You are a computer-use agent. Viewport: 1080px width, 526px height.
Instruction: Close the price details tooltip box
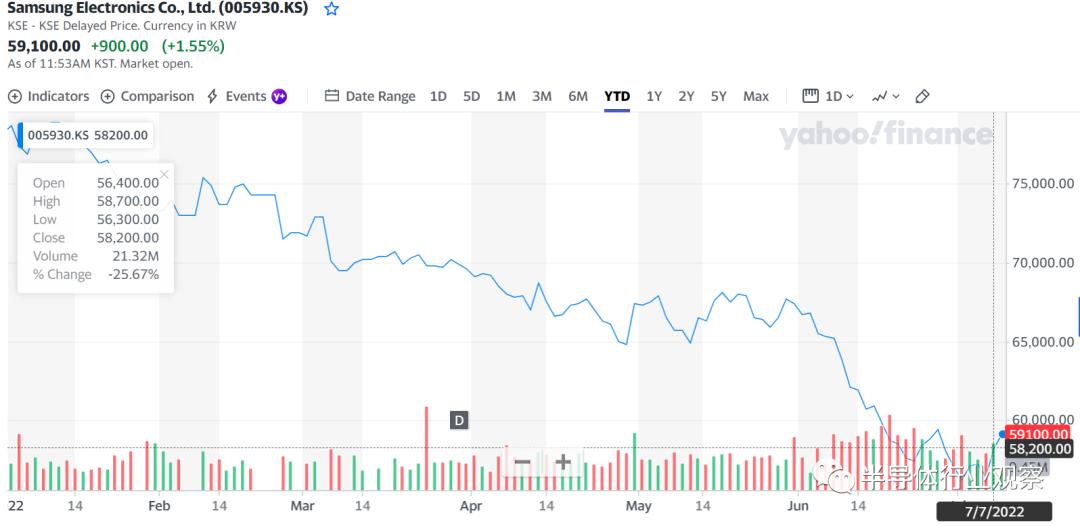point(164,174)
